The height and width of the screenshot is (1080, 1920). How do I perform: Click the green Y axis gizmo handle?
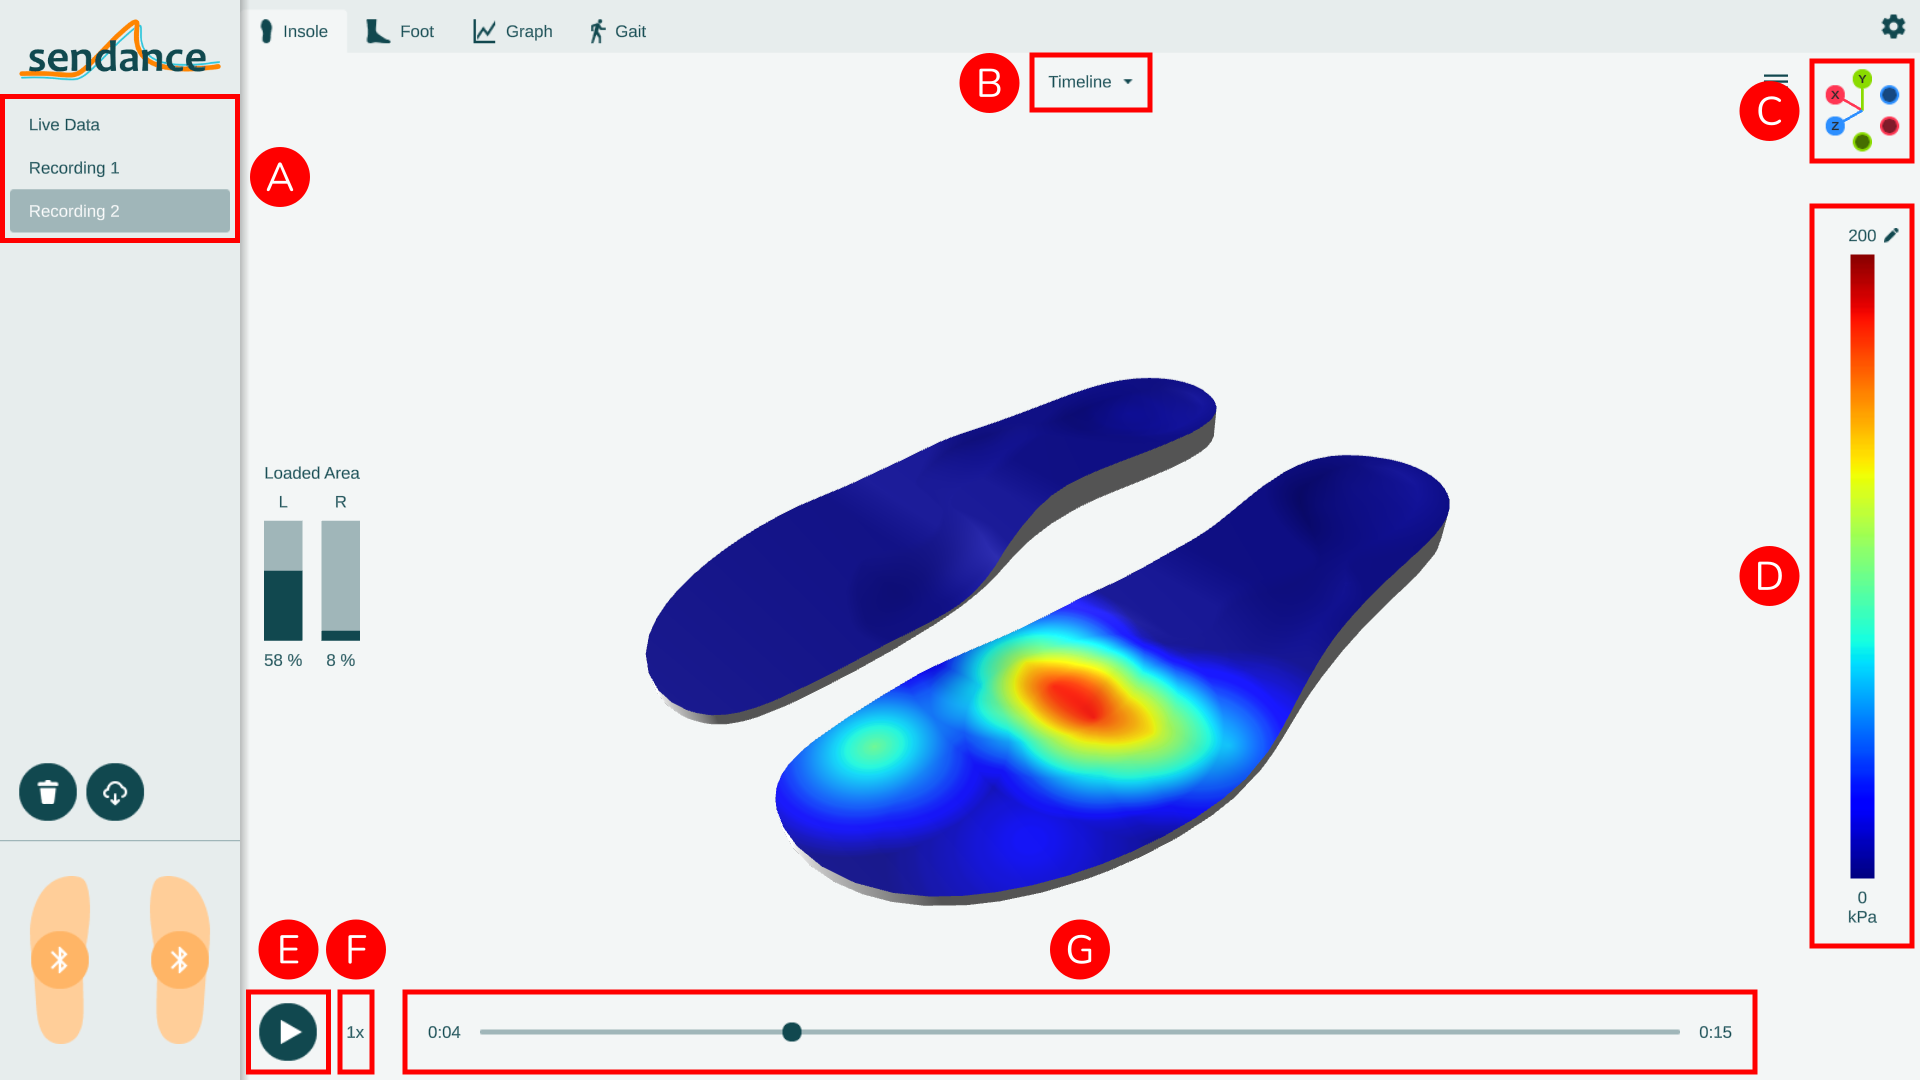click(x=1862, y=79)
